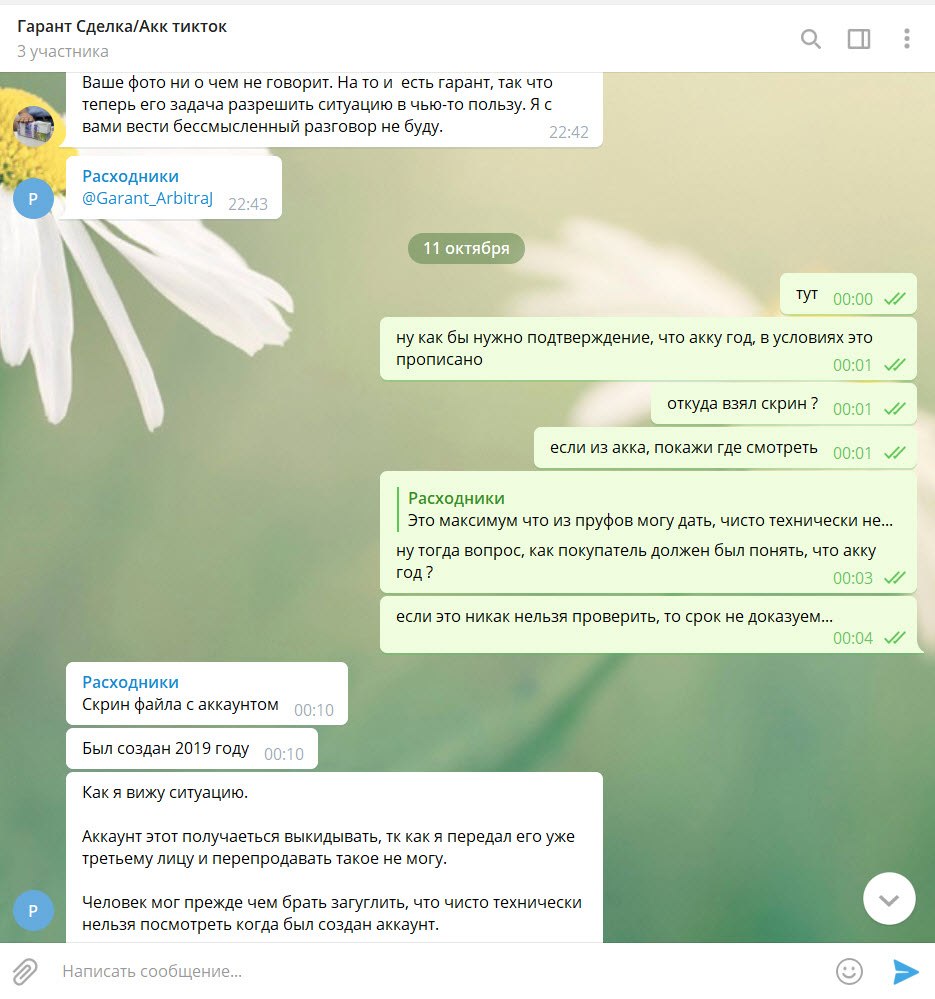Select the message 'Был создан 2019 году'
Screen dimensions: 935x999
point(192,749)
